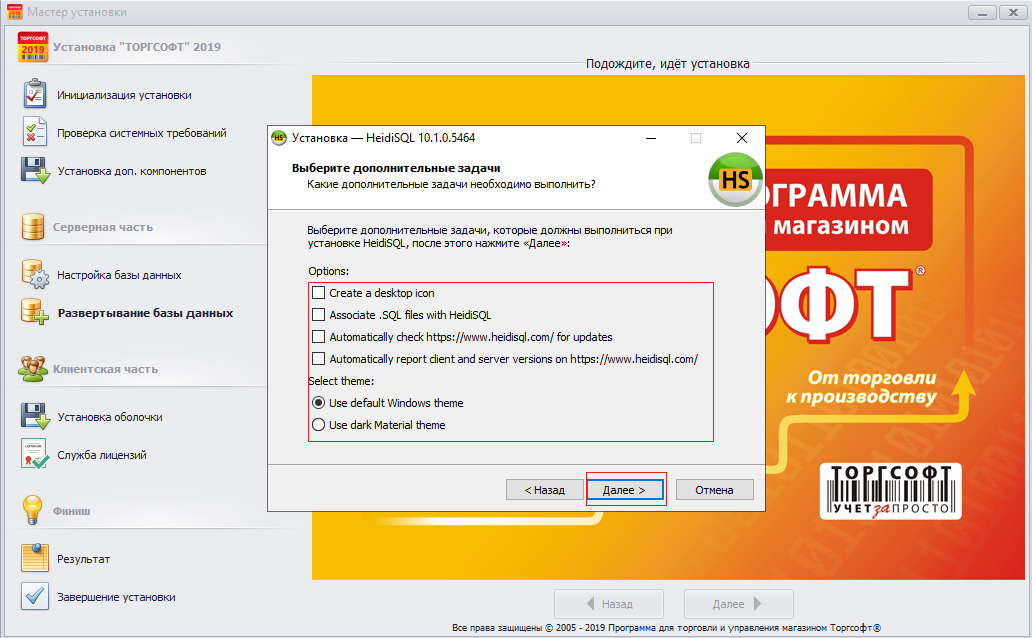Screen dimensions: 1032x638
Task: Click the green HeidiSQL logo icon
Action: (x=735, y=180)
